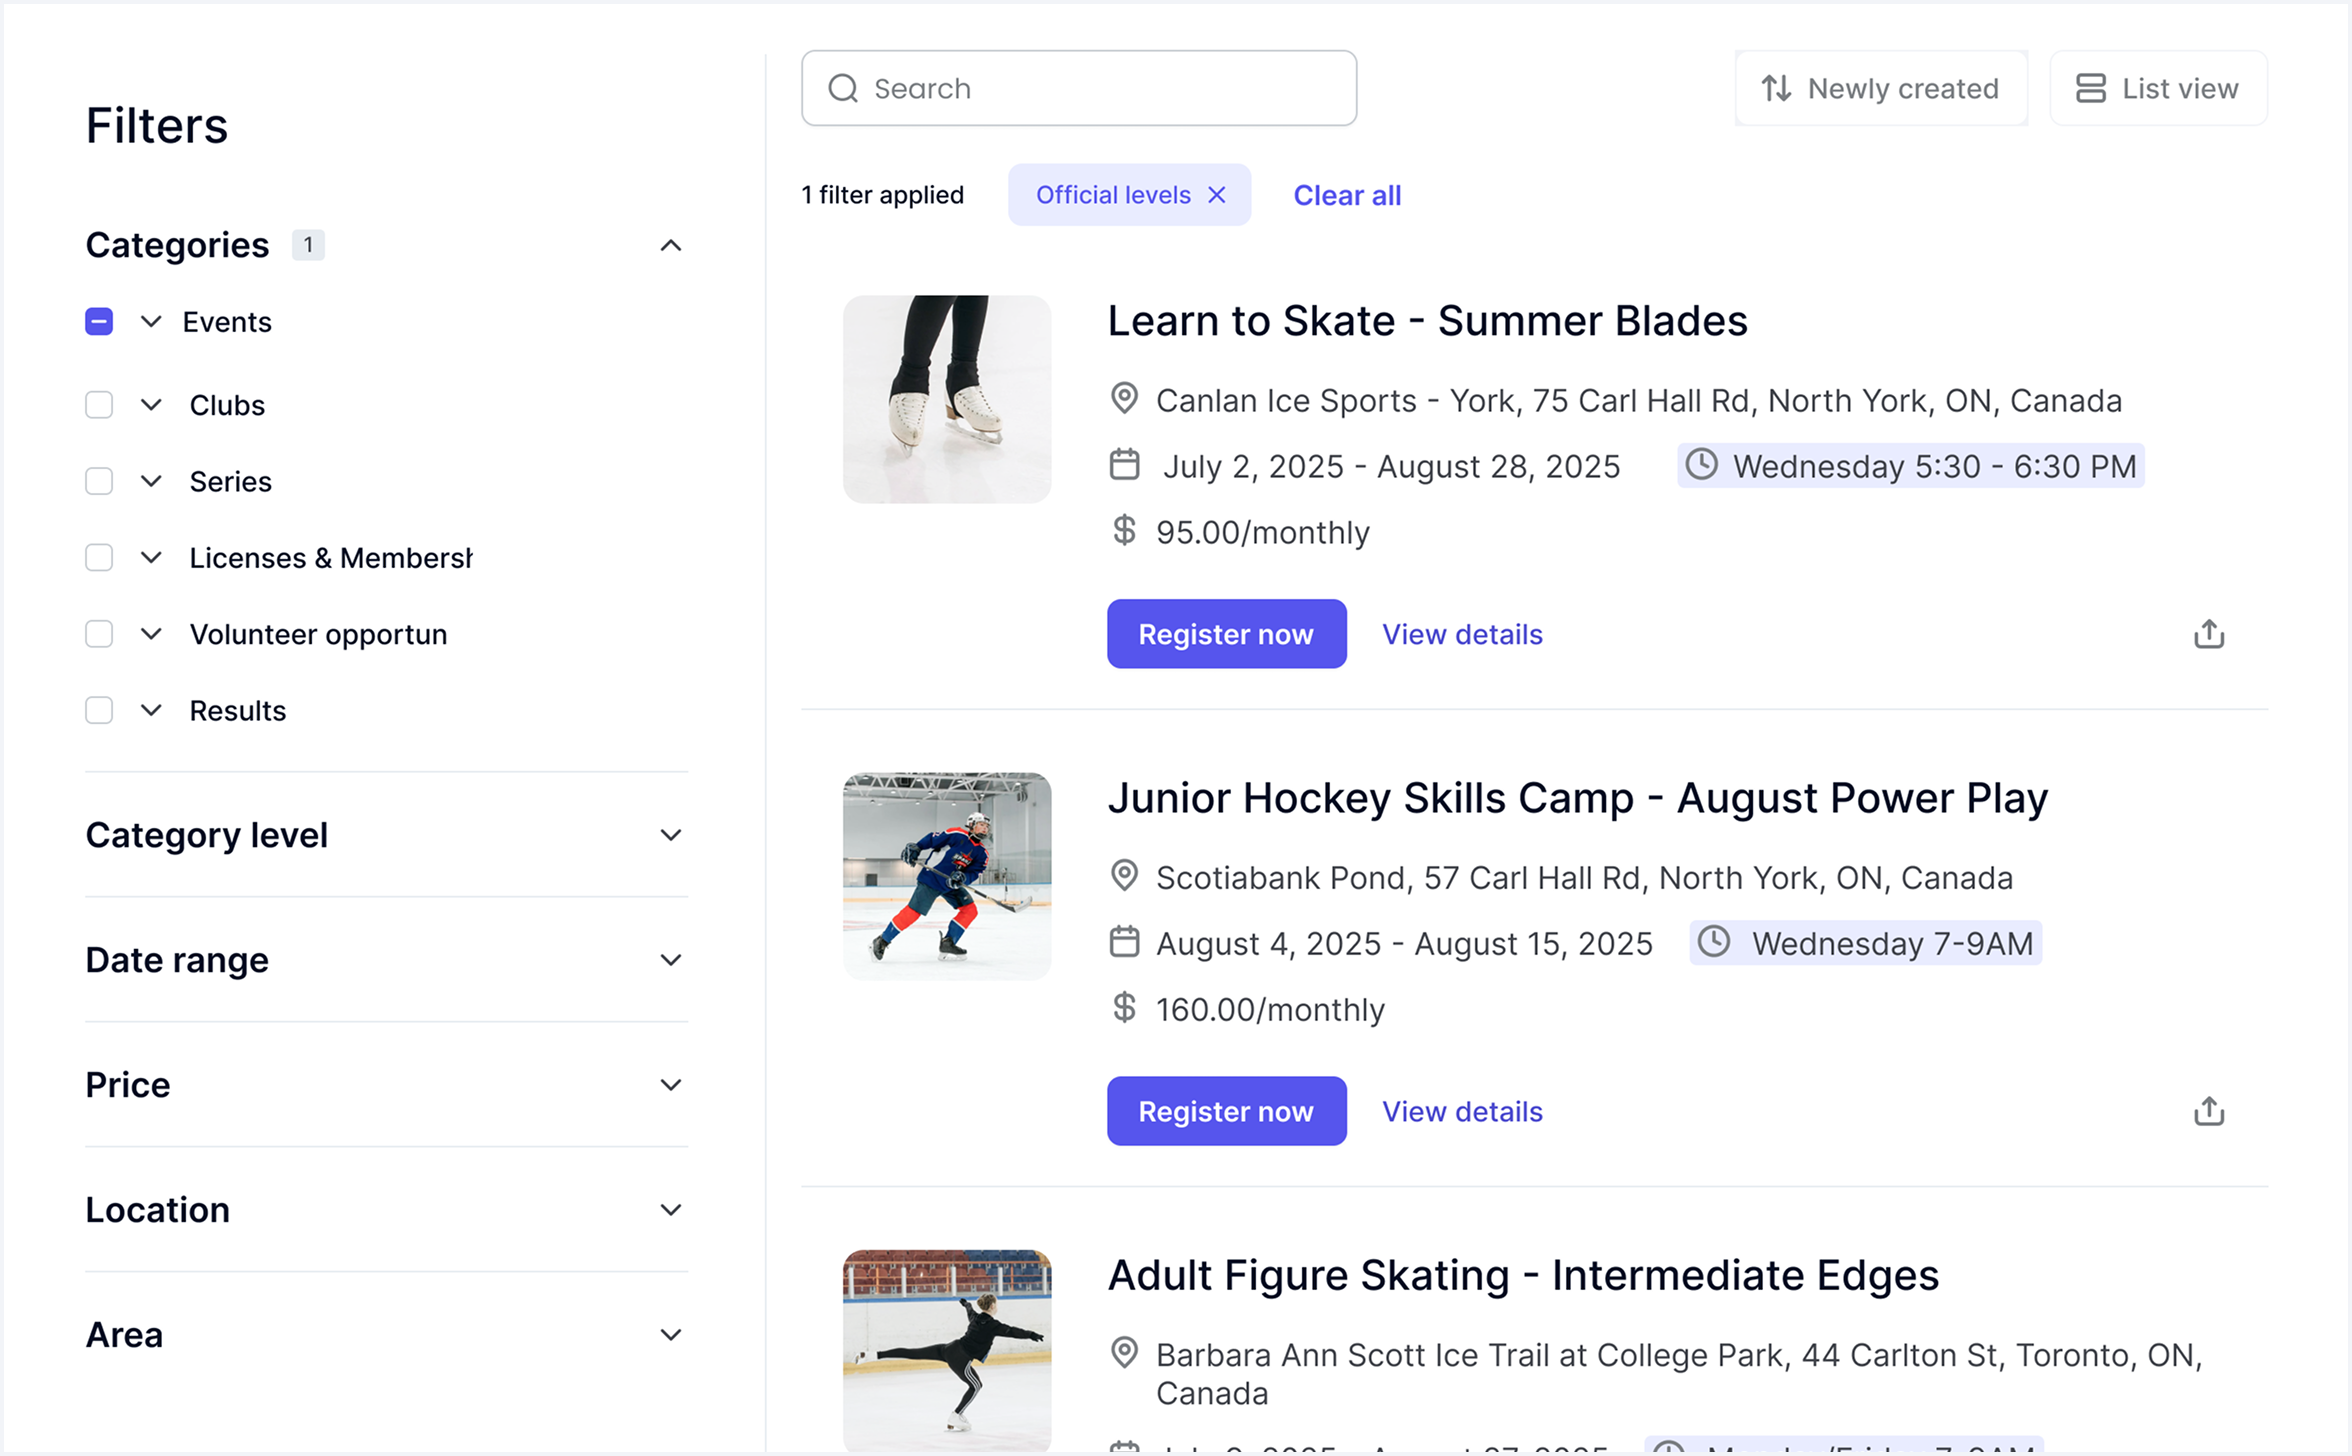Click the calendar icon beside August 4, 2025

coord(1124,942)
